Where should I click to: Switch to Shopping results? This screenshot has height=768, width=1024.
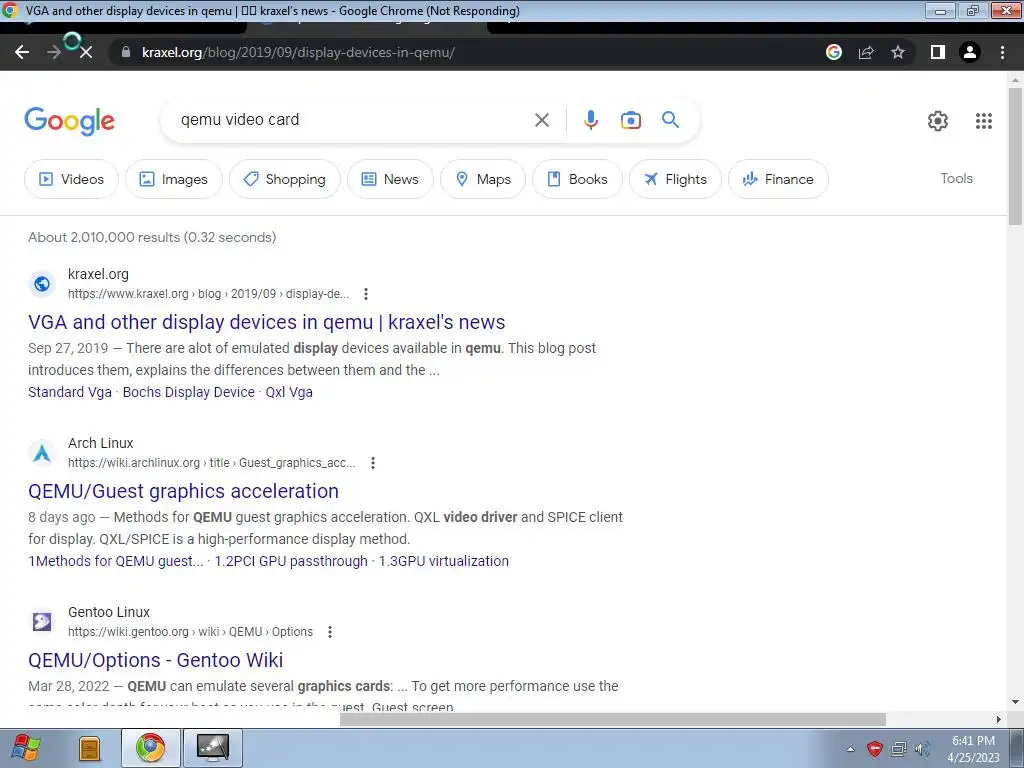[285, 179]
